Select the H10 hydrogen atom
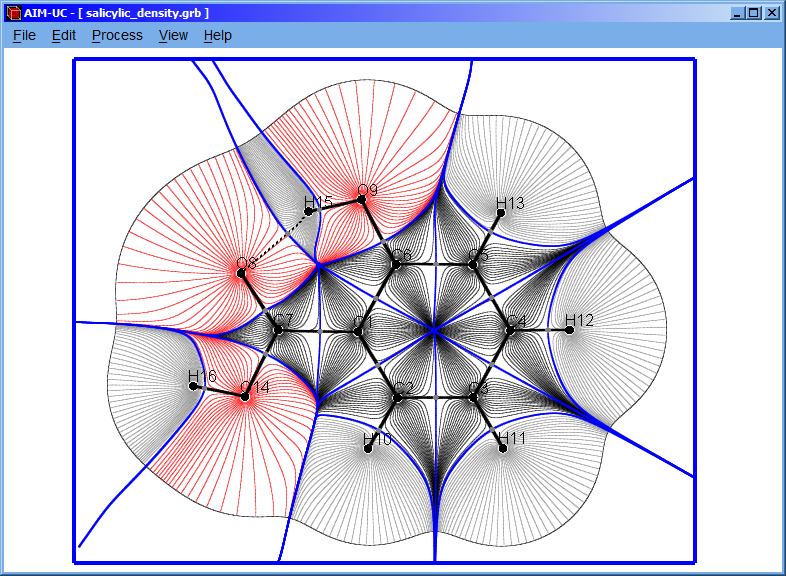Image resolution: width=786 pixels, height=576 pixels. [368, 448]
